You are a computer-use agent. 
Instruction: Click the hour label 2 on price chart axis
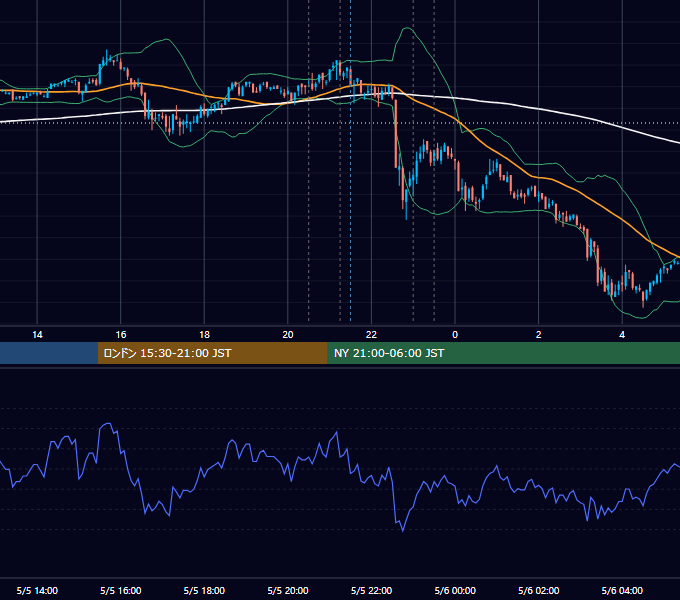pos(539,335)
